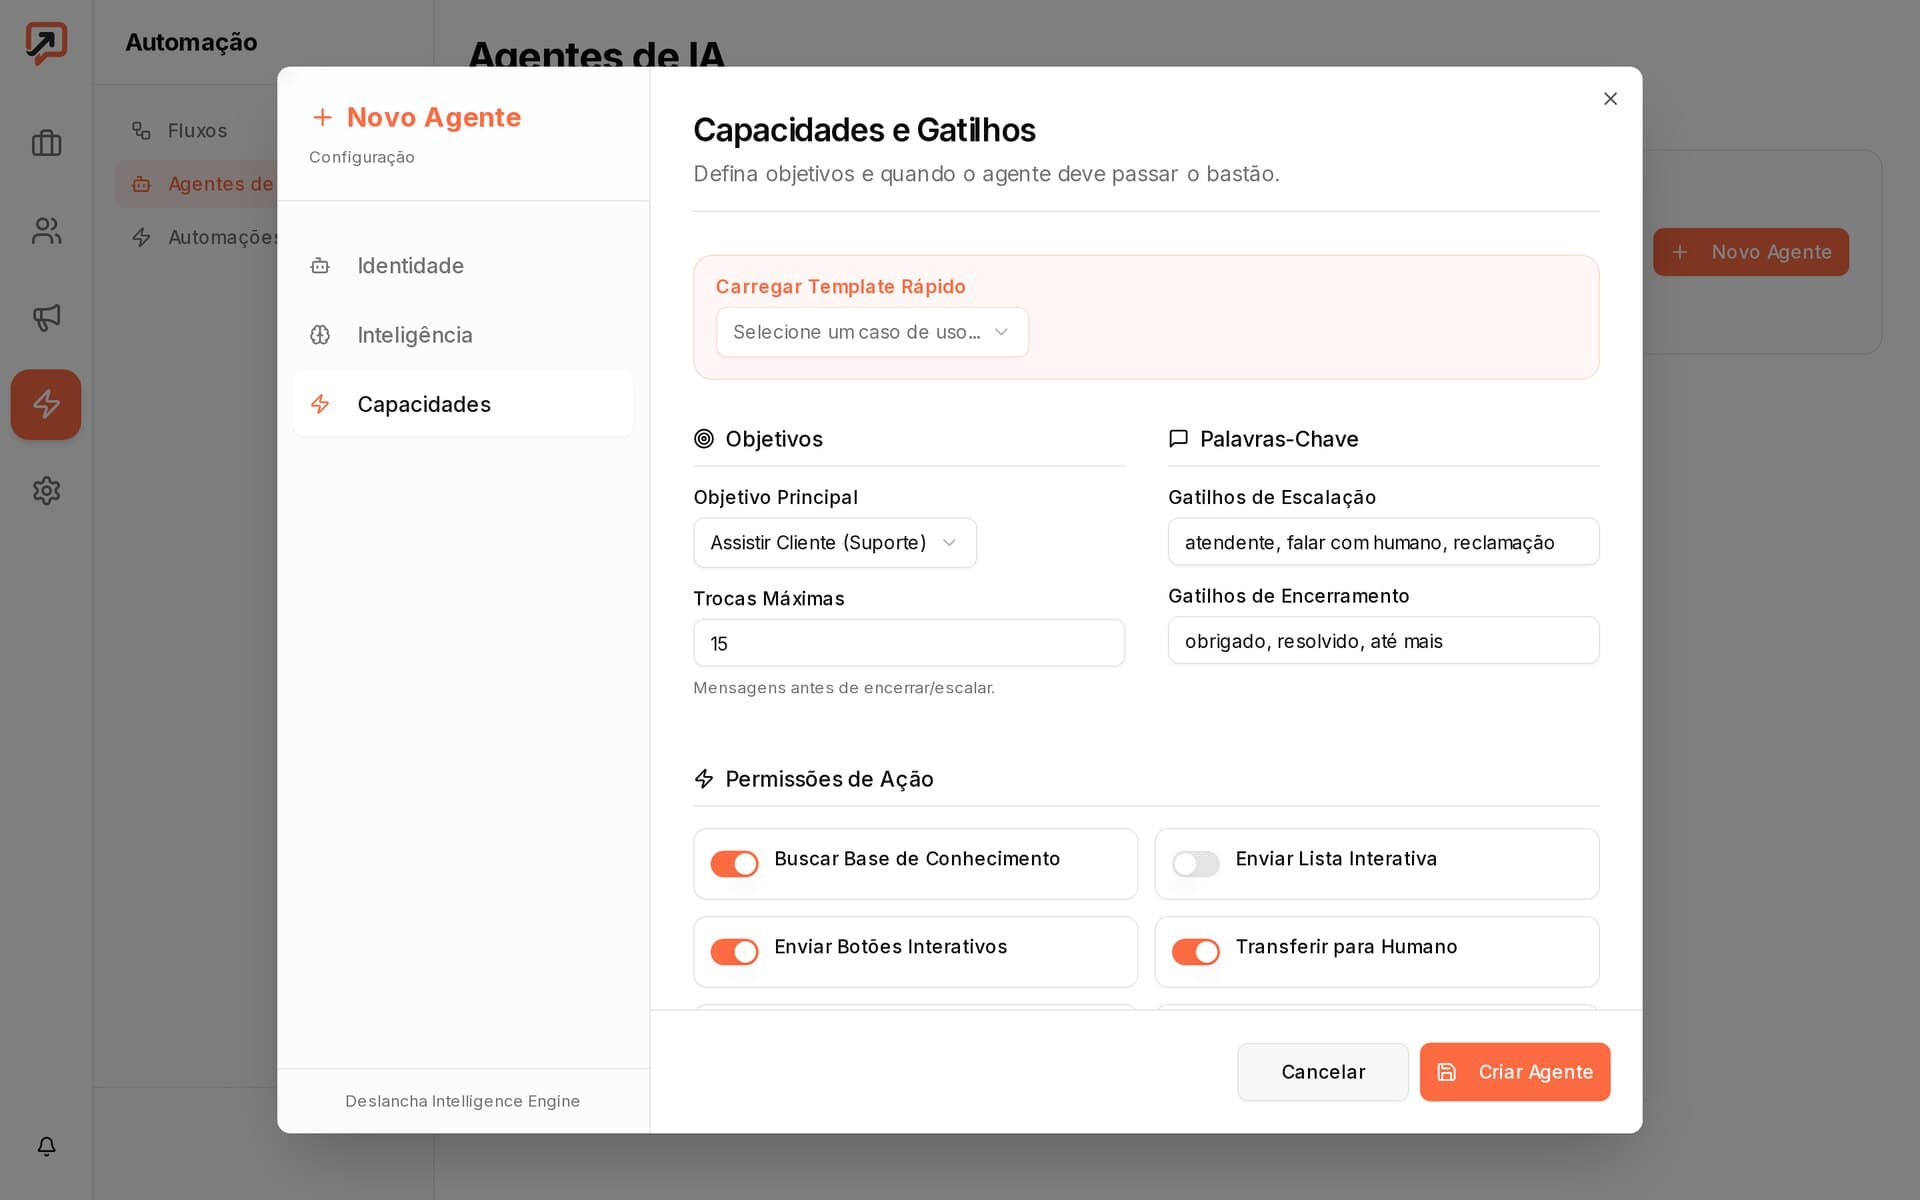Click the Fluxos workflow icon
This screenshot has width=1920, height=1200.
point(142,131)
